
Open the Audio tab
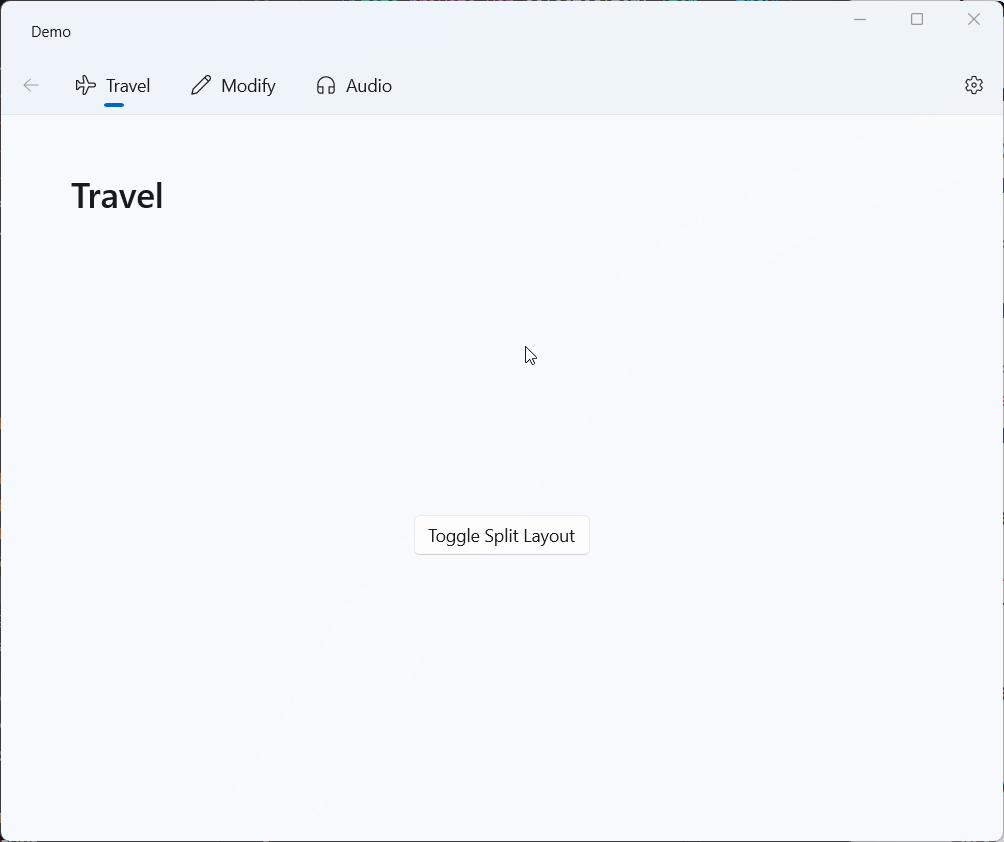pyautogui.click(x=368, y=86)
